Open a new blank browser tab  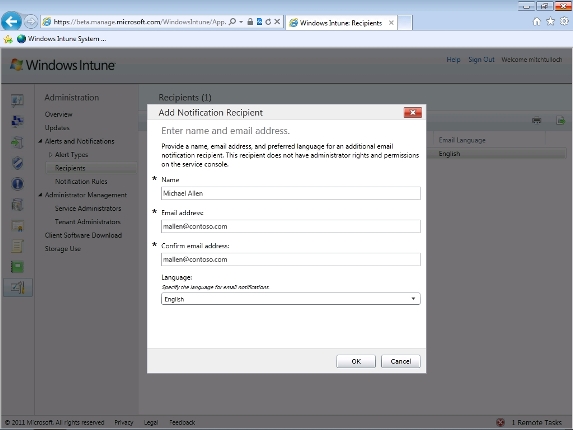(x=405, y=23)
